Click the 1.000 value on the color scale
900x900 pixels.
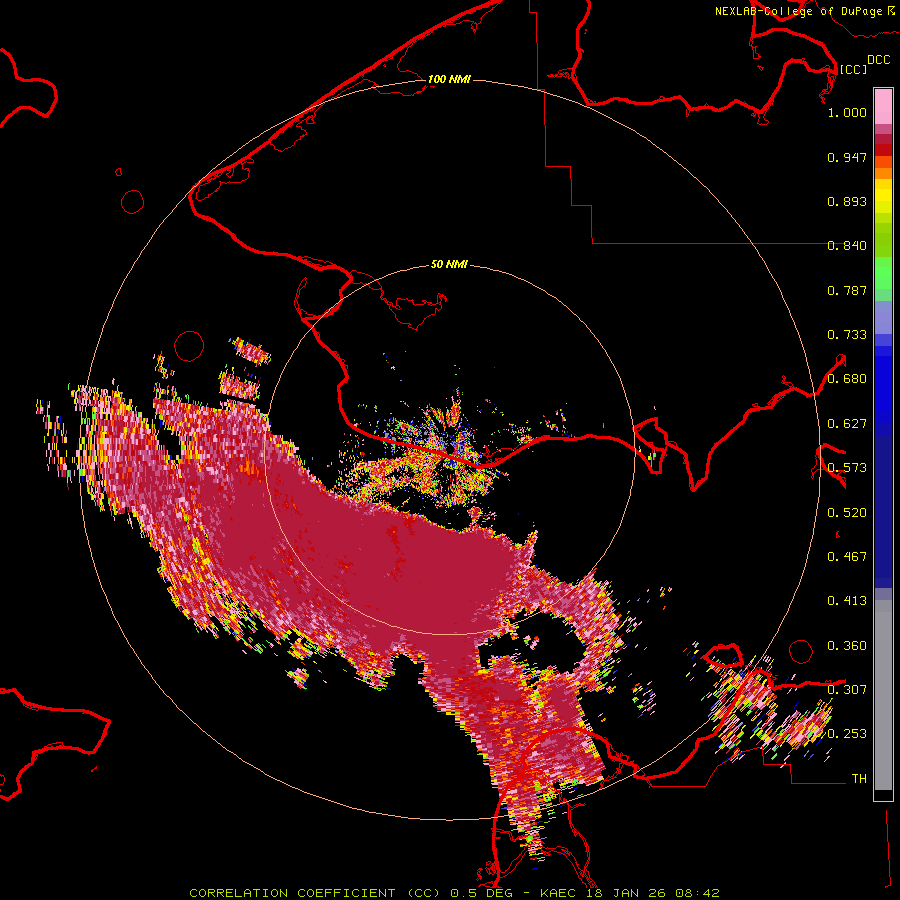847,112
